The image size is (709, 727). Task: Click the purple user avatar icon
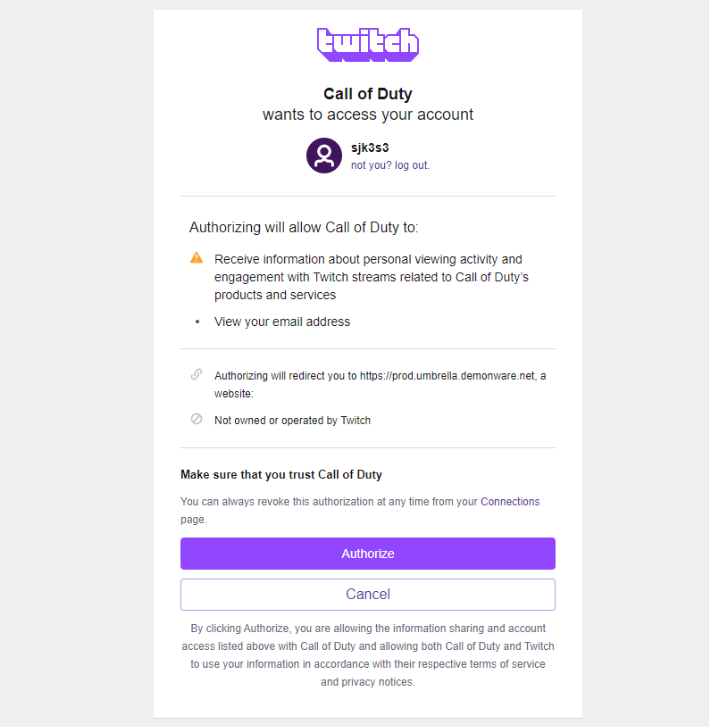(323, 155)
